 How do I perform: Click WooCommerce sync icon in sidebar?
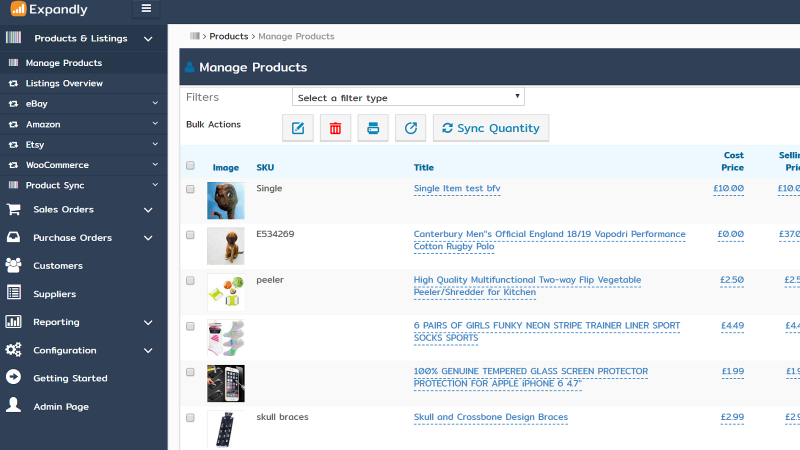point(14,165)
